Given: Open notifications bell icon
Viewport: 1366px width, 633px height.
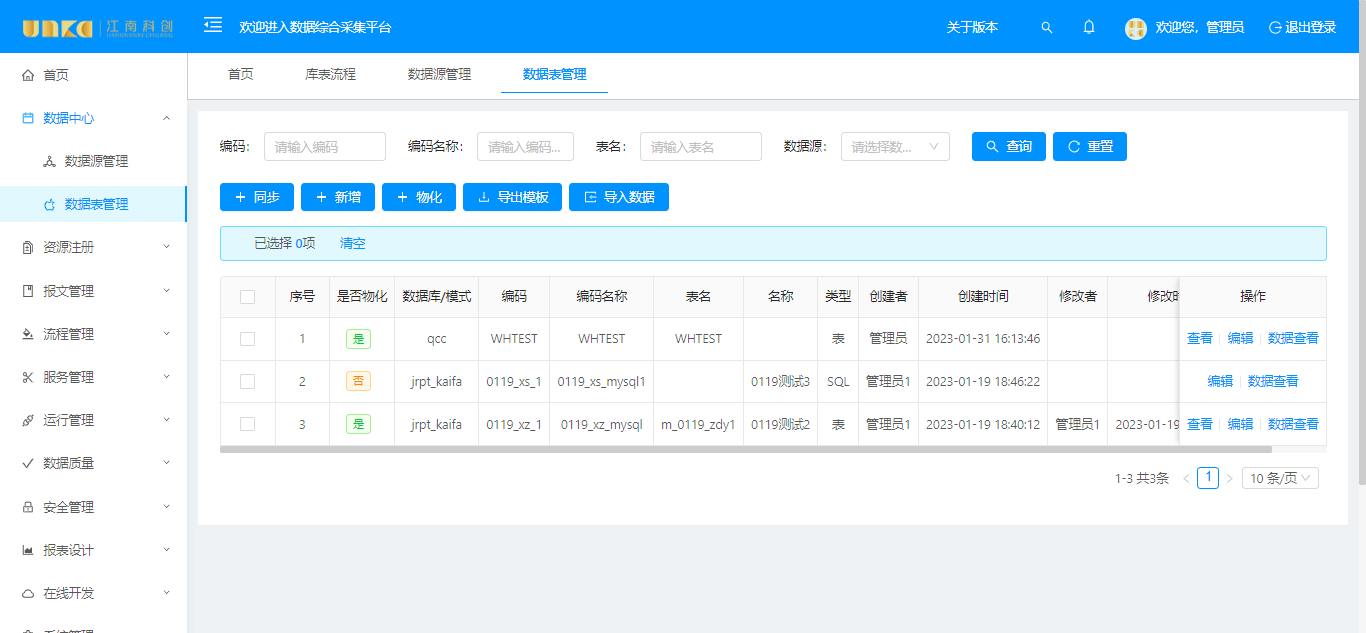Looking at the screenshot, I should tap(1089, 27).
